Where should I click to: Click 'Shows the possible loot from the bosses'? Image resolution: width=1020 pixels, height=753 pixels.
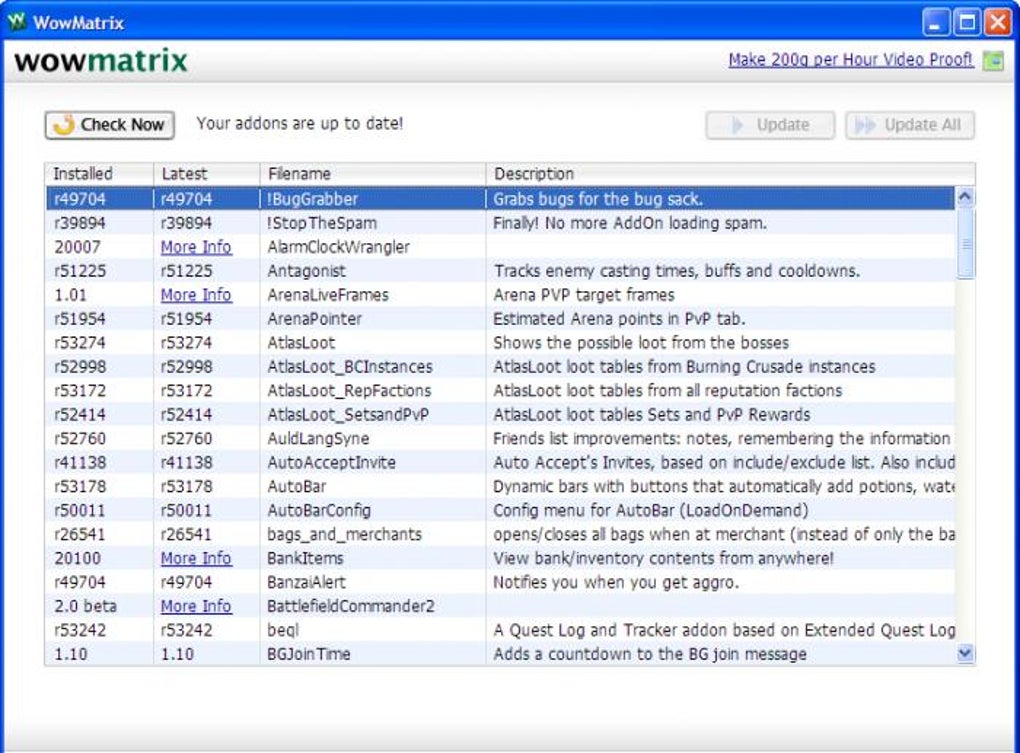[641, 343]
